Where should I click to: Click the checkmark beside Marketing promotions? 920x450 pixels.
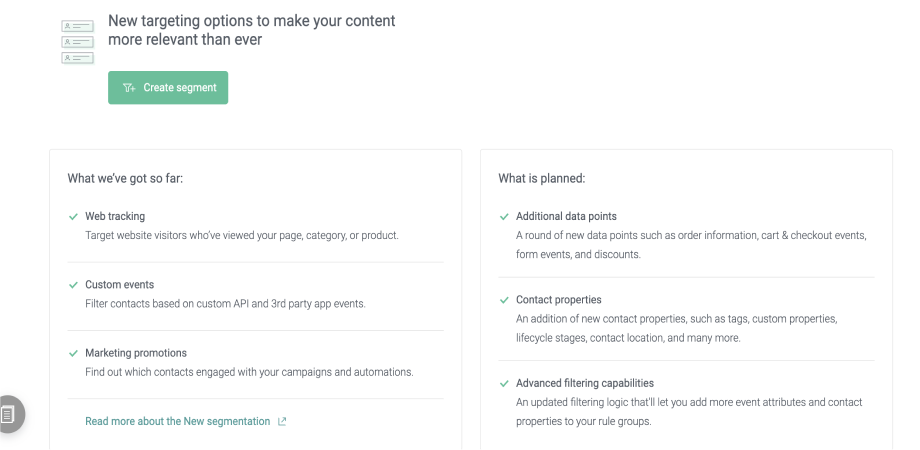(x=73, y=353)
